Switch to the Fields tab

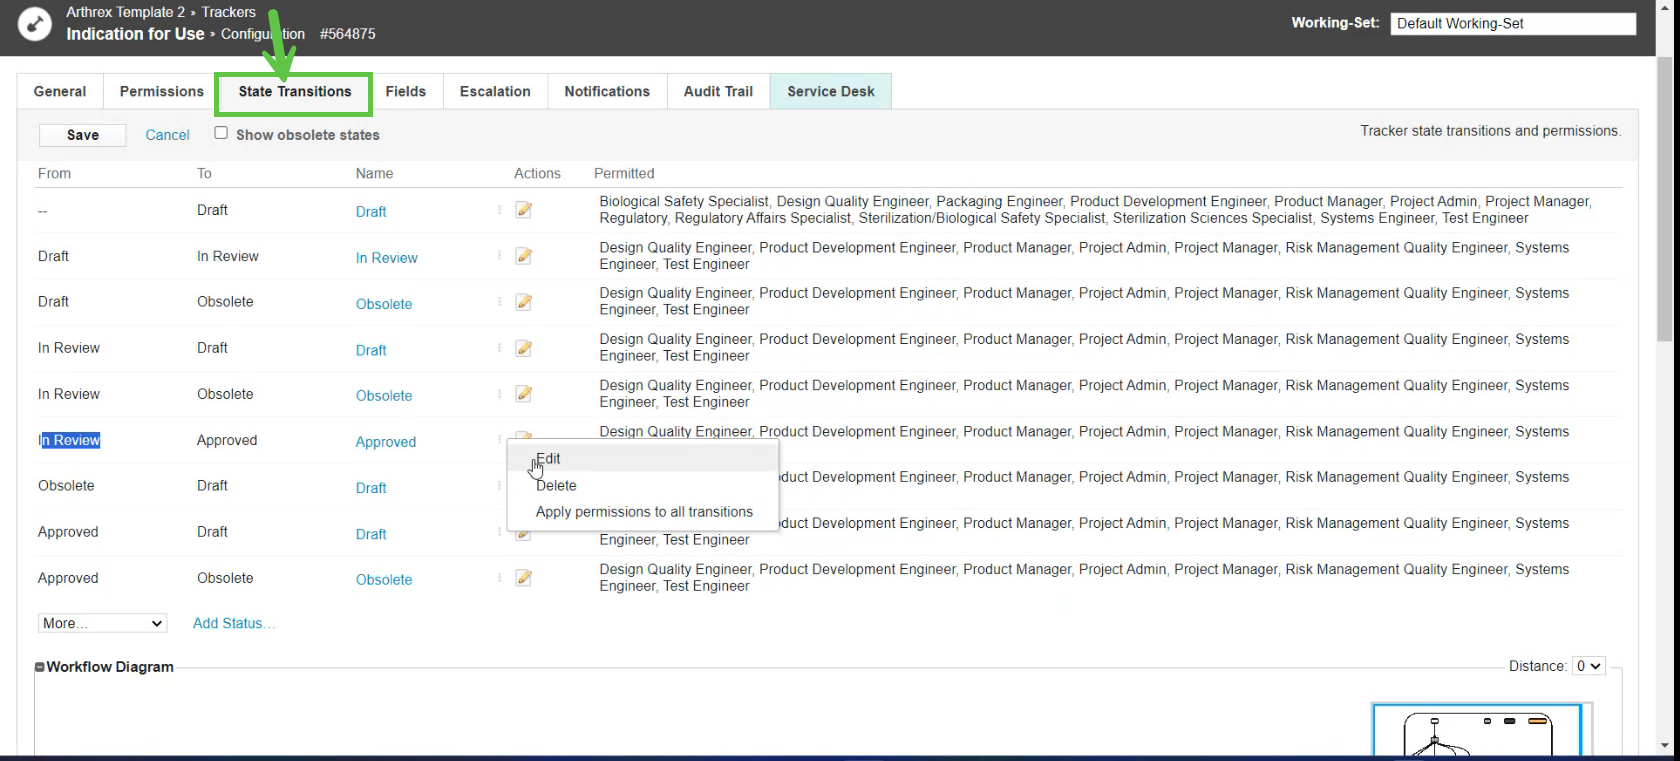click(405, 91)
